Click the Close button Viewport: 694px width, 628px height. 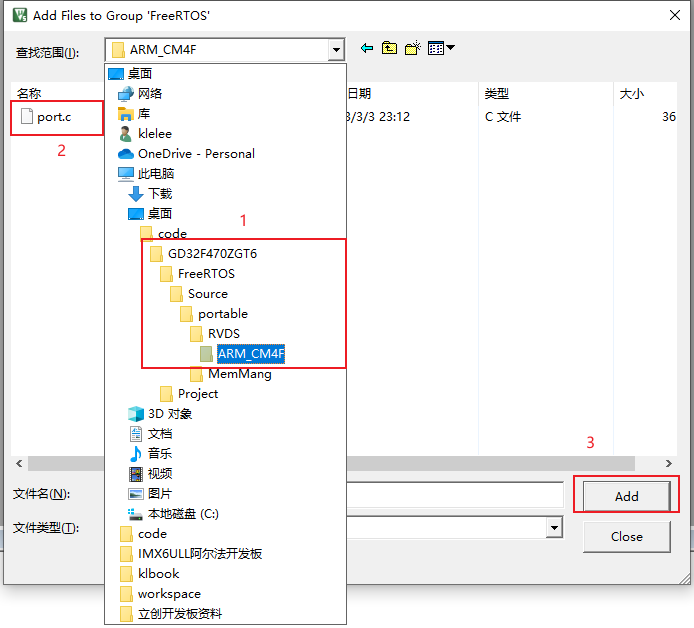(x=626, y=537)
